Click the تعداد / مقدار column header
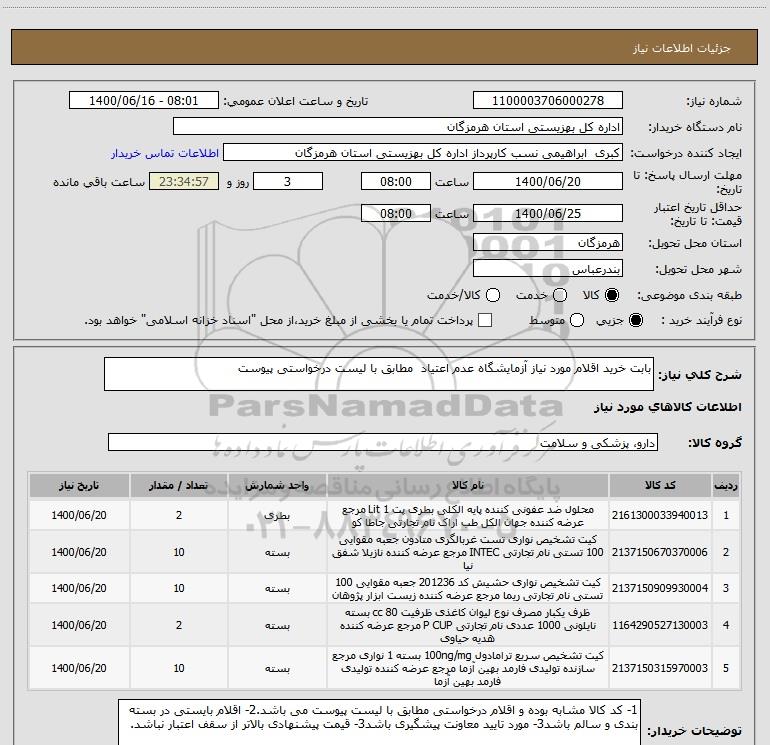 point(179,486)
